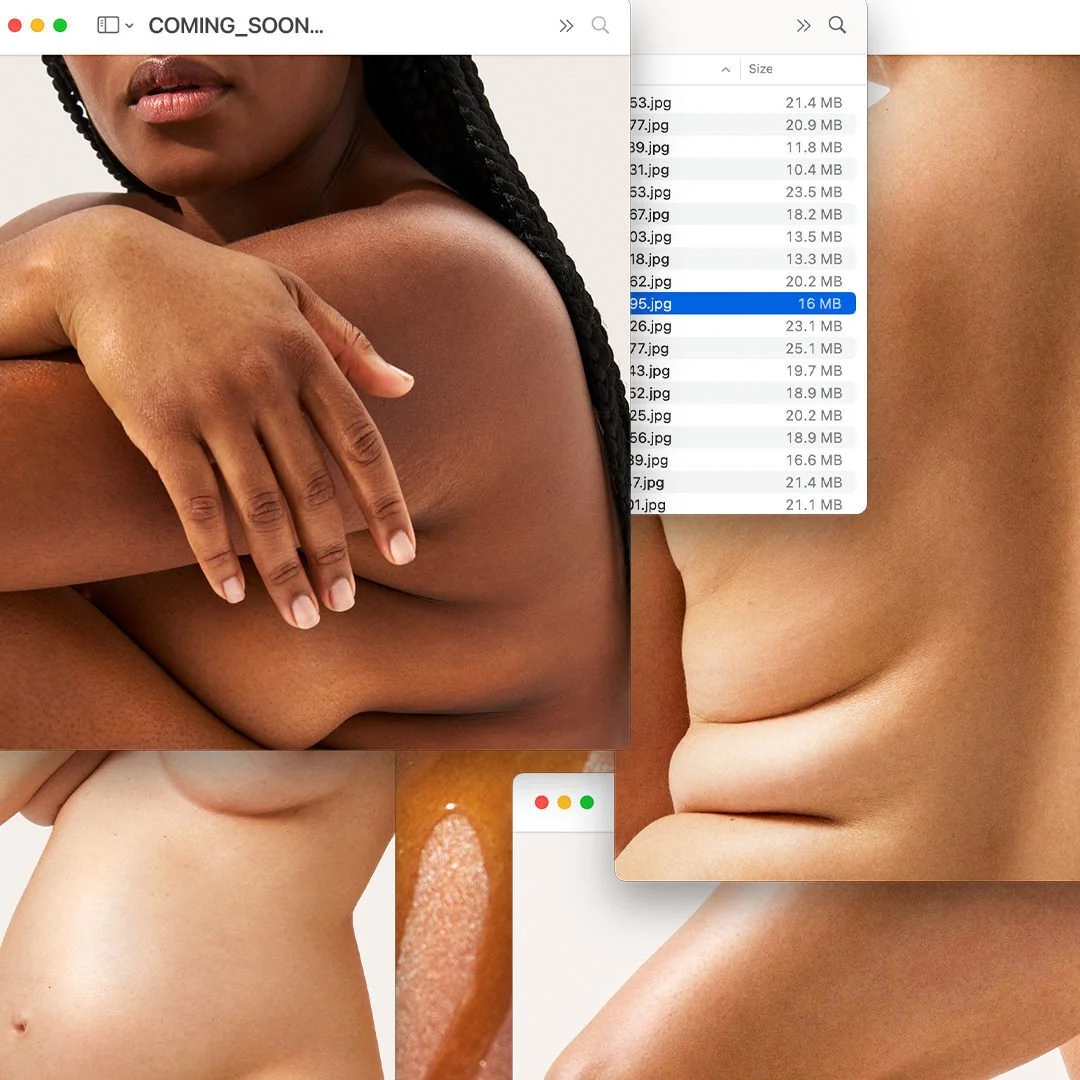This screenshot has width=1080, height=1080.
Task: Select the 26.jpg file sized 23.1 MB
Action: click(x=742, y=326)
